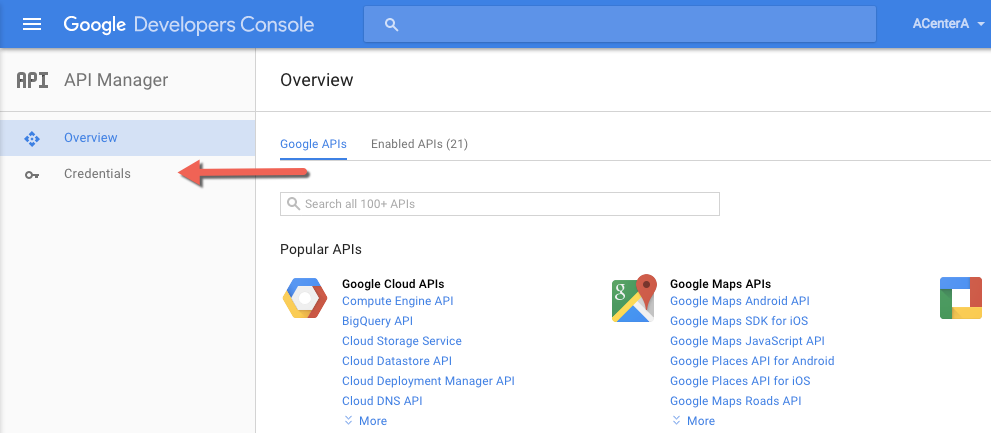
Task: Switch to the Enabled APIs (21) tab
Action: pyautogui.click(x=419, y=144)
